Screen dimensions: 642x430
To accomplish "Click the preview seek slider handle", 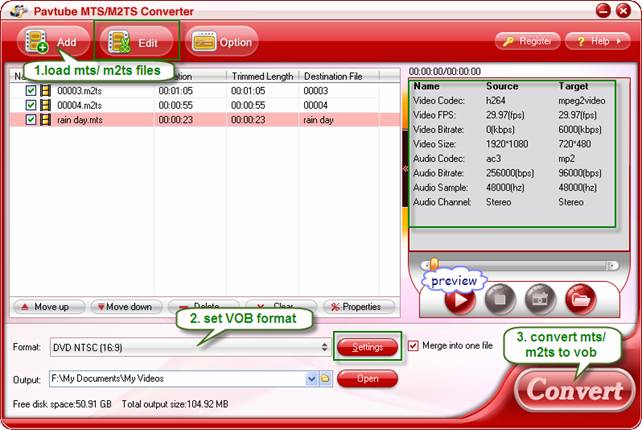I will 434,265.
